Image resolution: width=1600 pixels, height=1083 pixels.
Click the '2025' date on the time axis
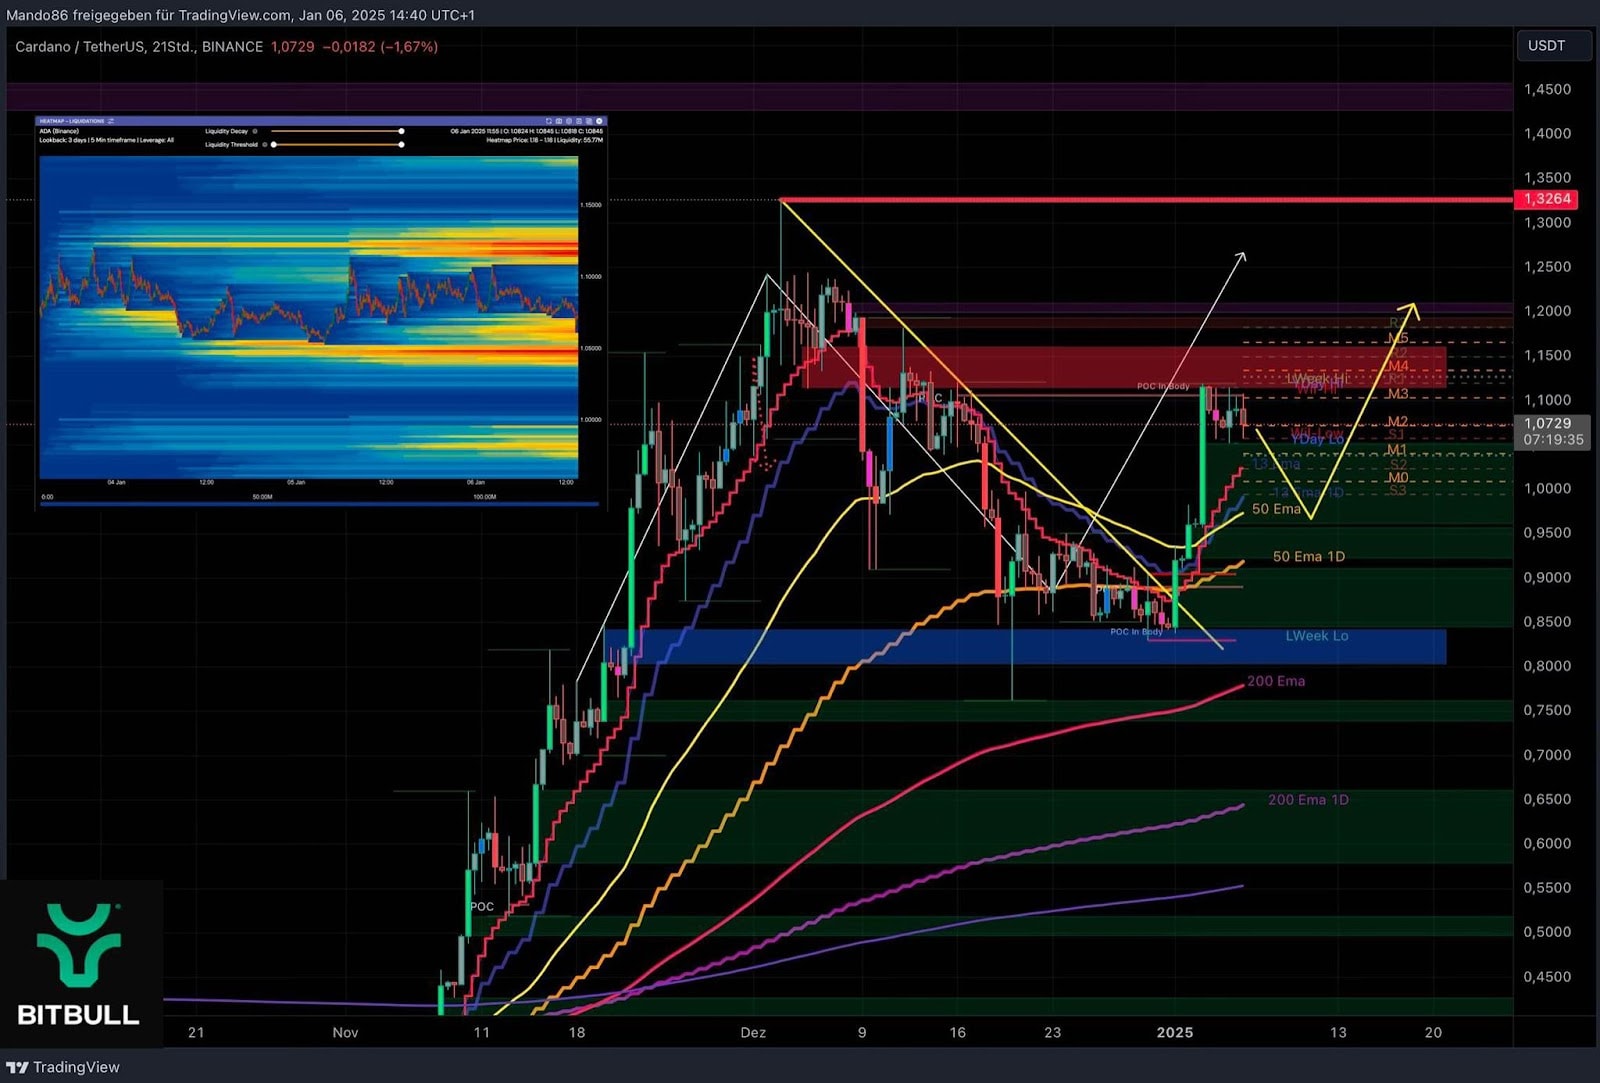click(1175, 1032)
